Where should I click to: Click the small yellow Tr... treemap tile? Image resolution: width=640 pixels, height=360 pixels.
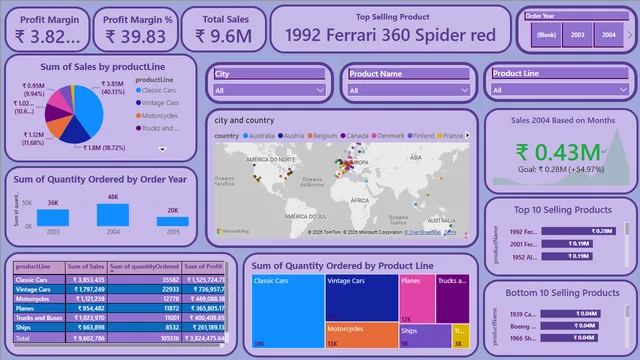[461, 336]
